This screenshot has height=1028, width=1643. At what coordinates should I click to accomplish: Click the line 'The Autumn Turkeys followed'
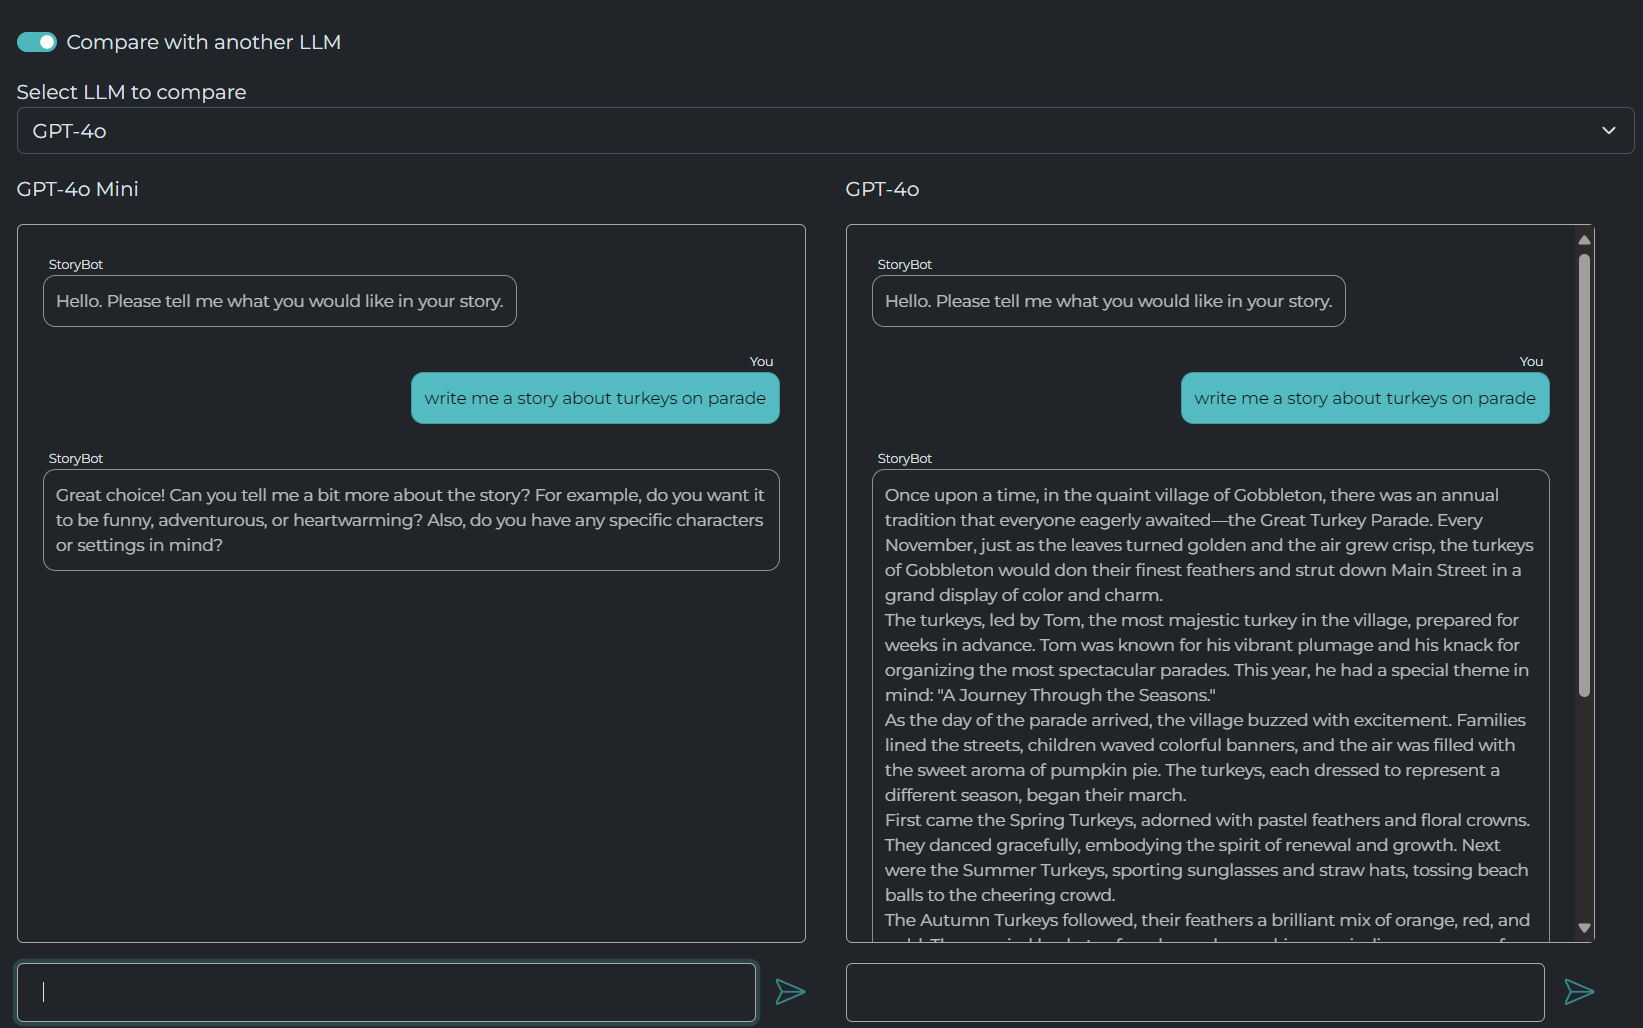(1207, 920)
